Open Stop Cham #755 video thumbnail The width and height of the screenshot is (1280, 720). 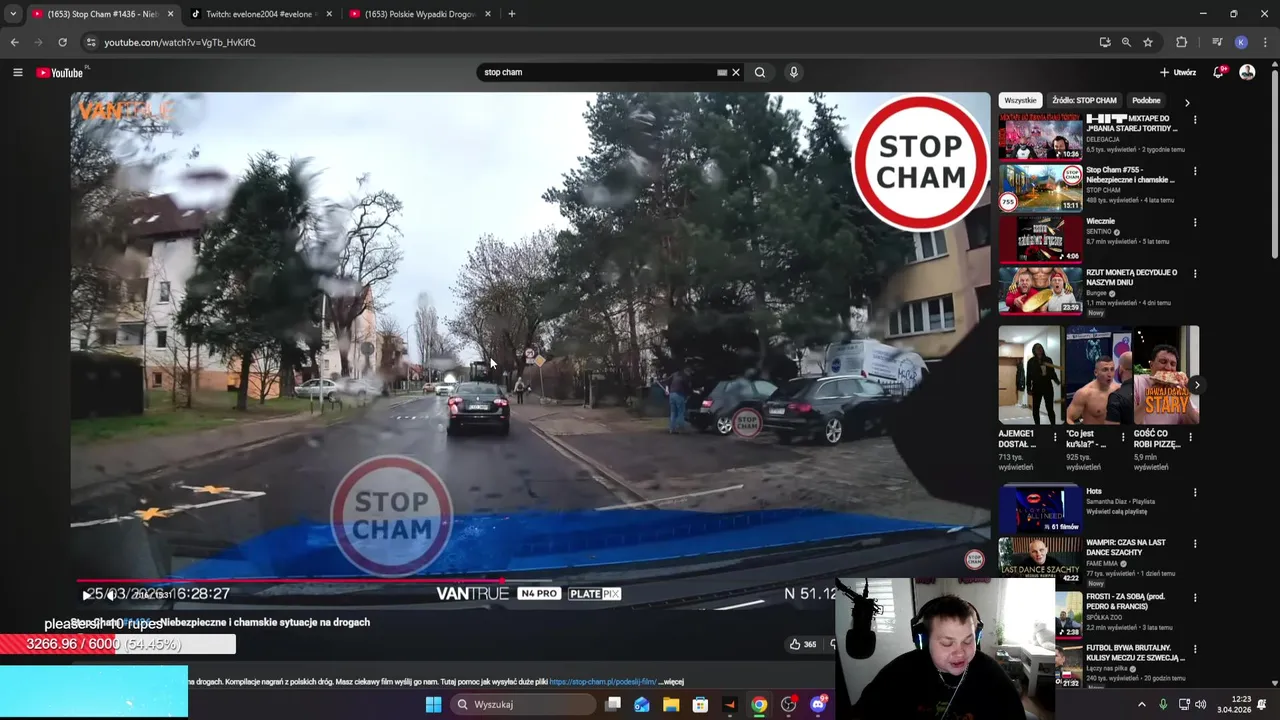click(1040, 188)
